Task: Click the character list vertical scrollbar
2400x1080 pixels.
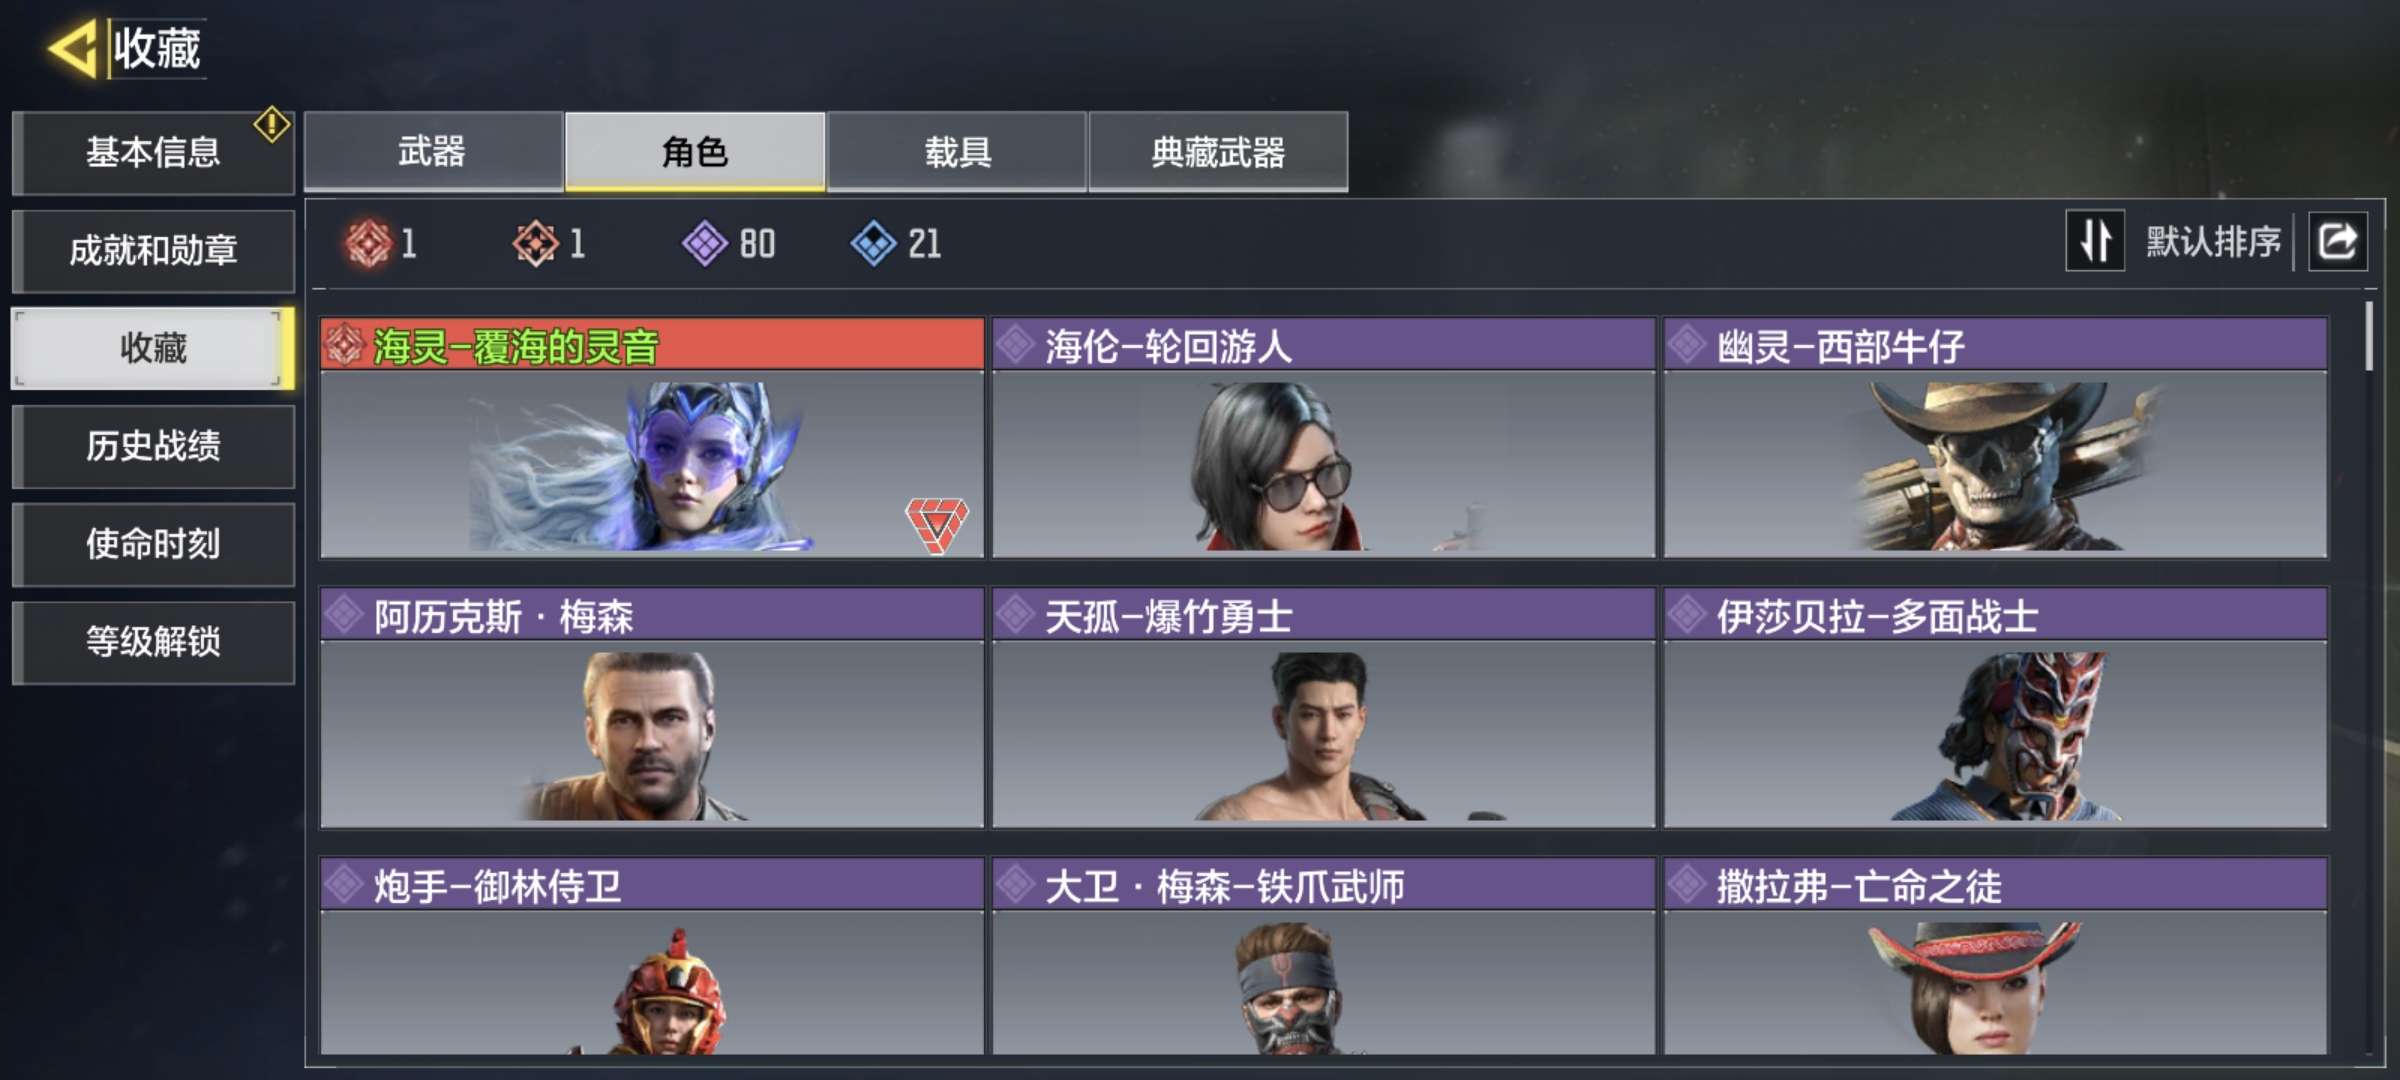Action: click(x=2368, y=336)
